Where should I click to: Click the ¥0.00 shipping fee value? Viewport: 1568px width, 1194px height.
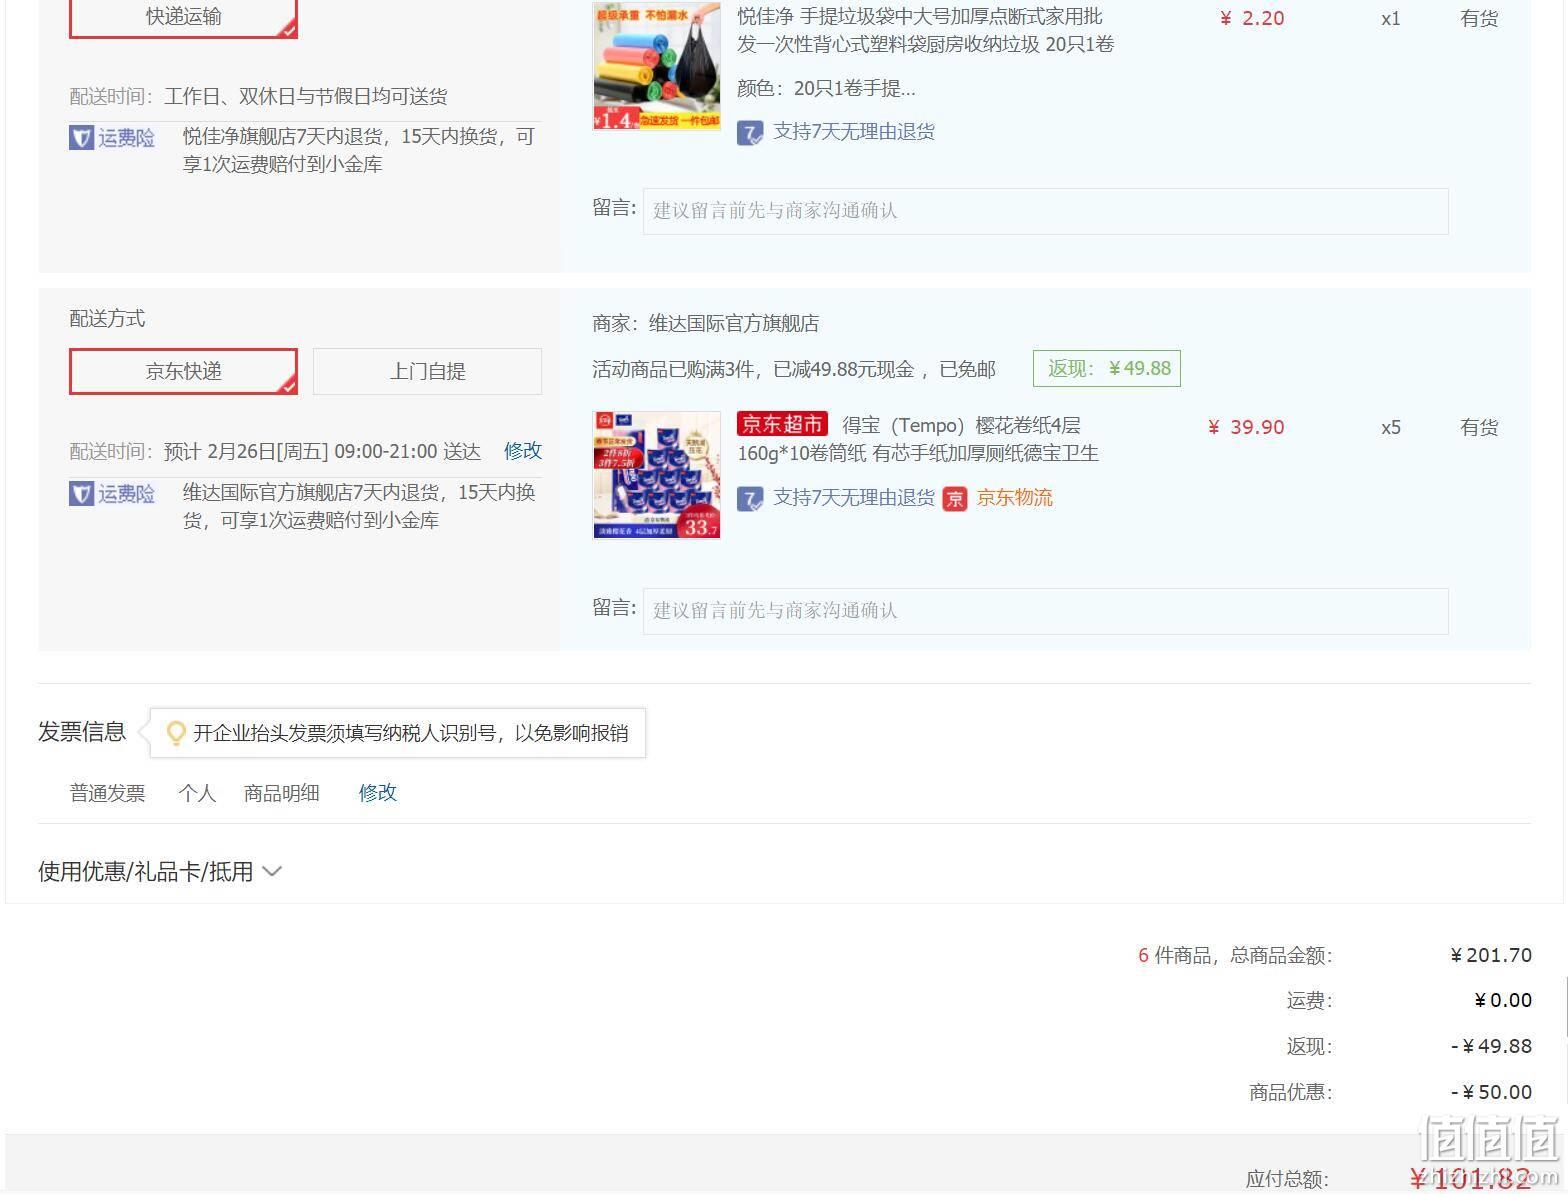point(1503,1001)
